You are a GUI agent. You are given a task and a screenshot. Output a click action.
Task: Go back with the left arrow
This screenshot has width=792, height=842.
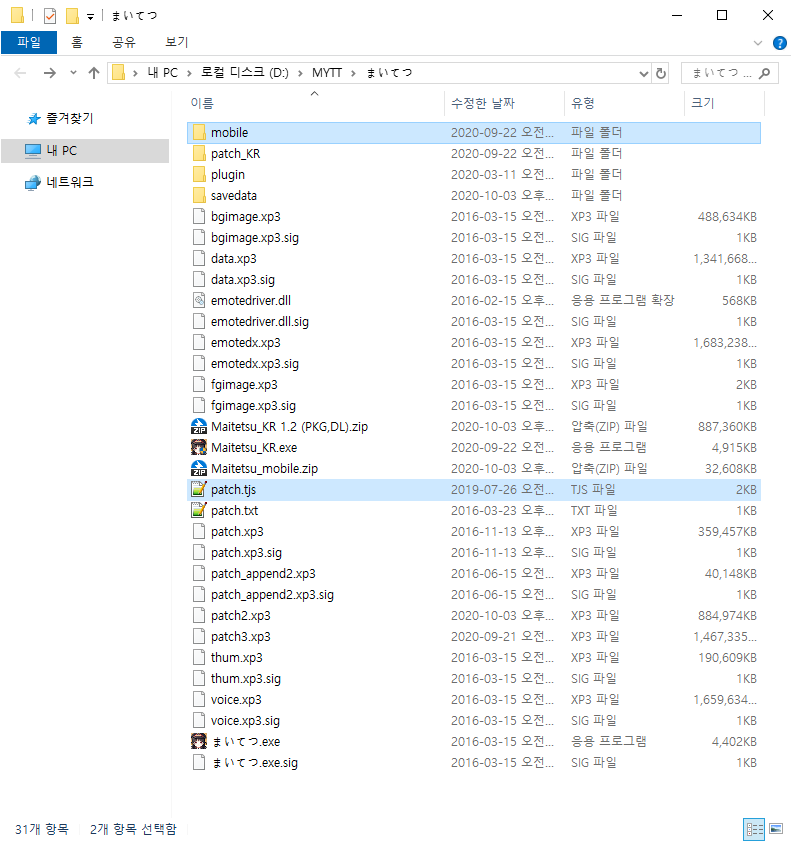(x=20, y=73)
